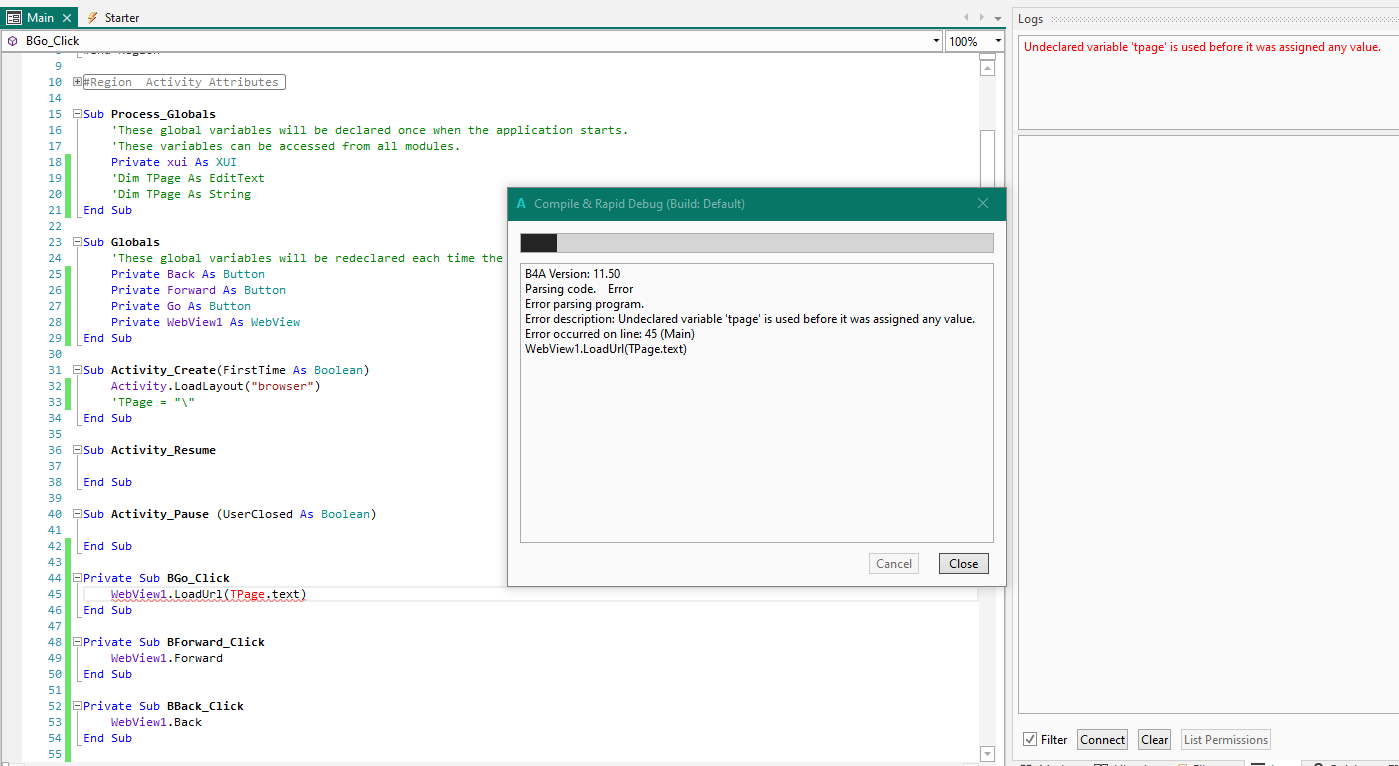Collapse the Globals sub
1399x766 pixels.
(77, 242)
